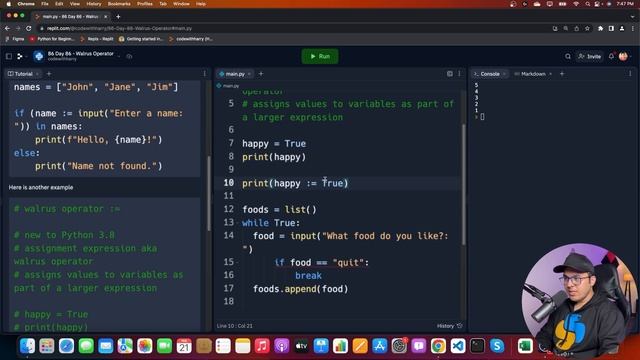
Task: Open Chrome History menu
Action: click(x=93, y=4)
